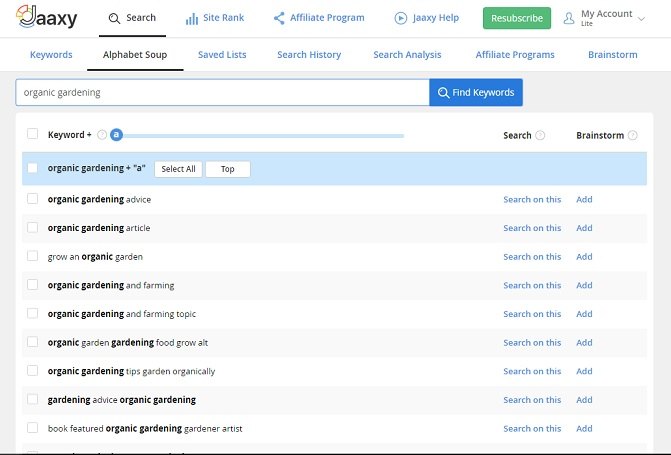
Task: Check the organic gardening tips garden organically row
Action: click(33, 370)
